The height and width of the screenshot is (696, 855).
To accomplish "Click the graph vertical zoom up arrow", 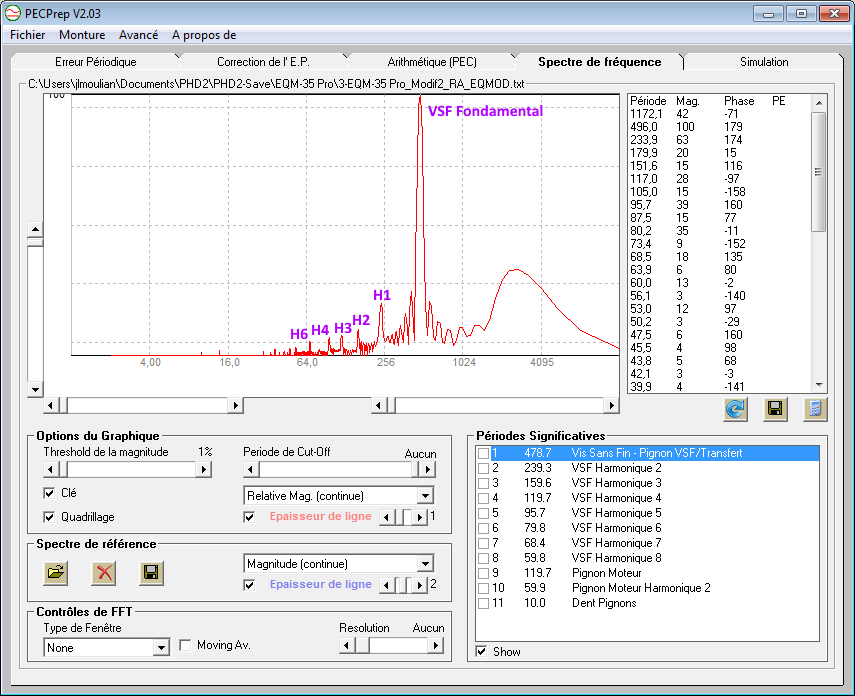I will 35,229.
